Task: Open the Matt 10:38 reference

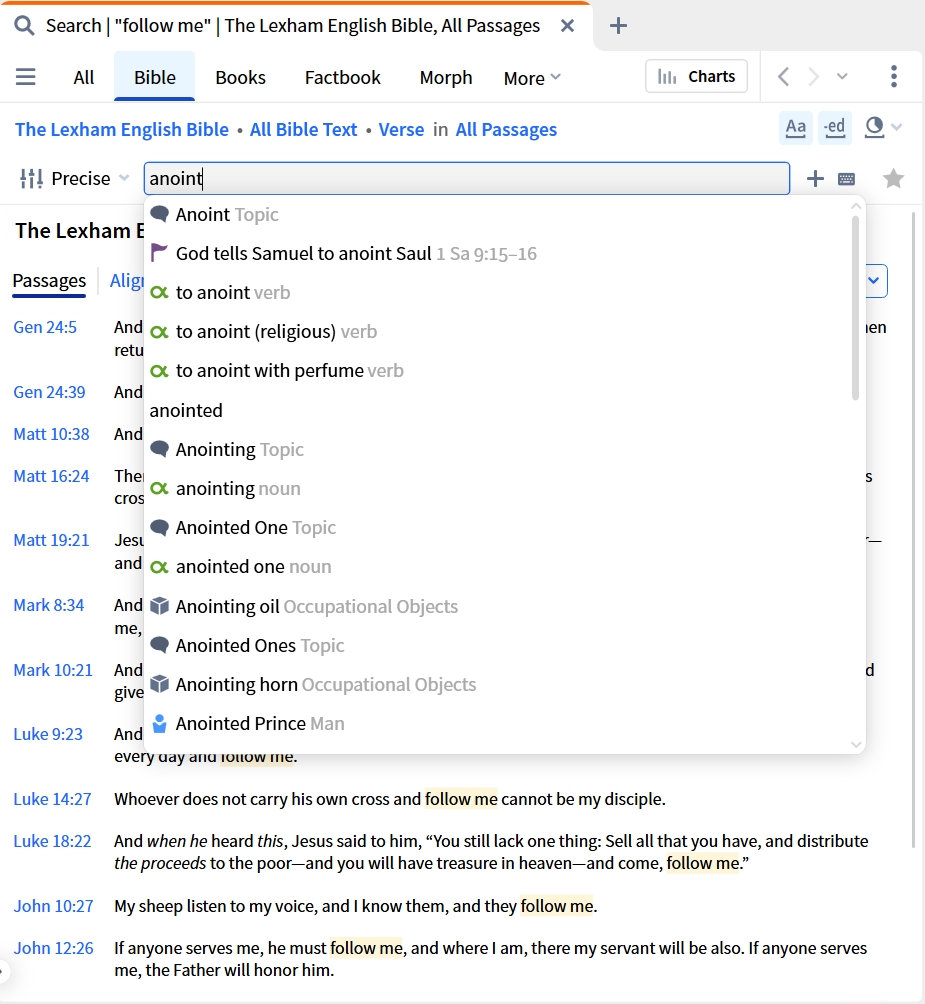Action: (51, 434)
